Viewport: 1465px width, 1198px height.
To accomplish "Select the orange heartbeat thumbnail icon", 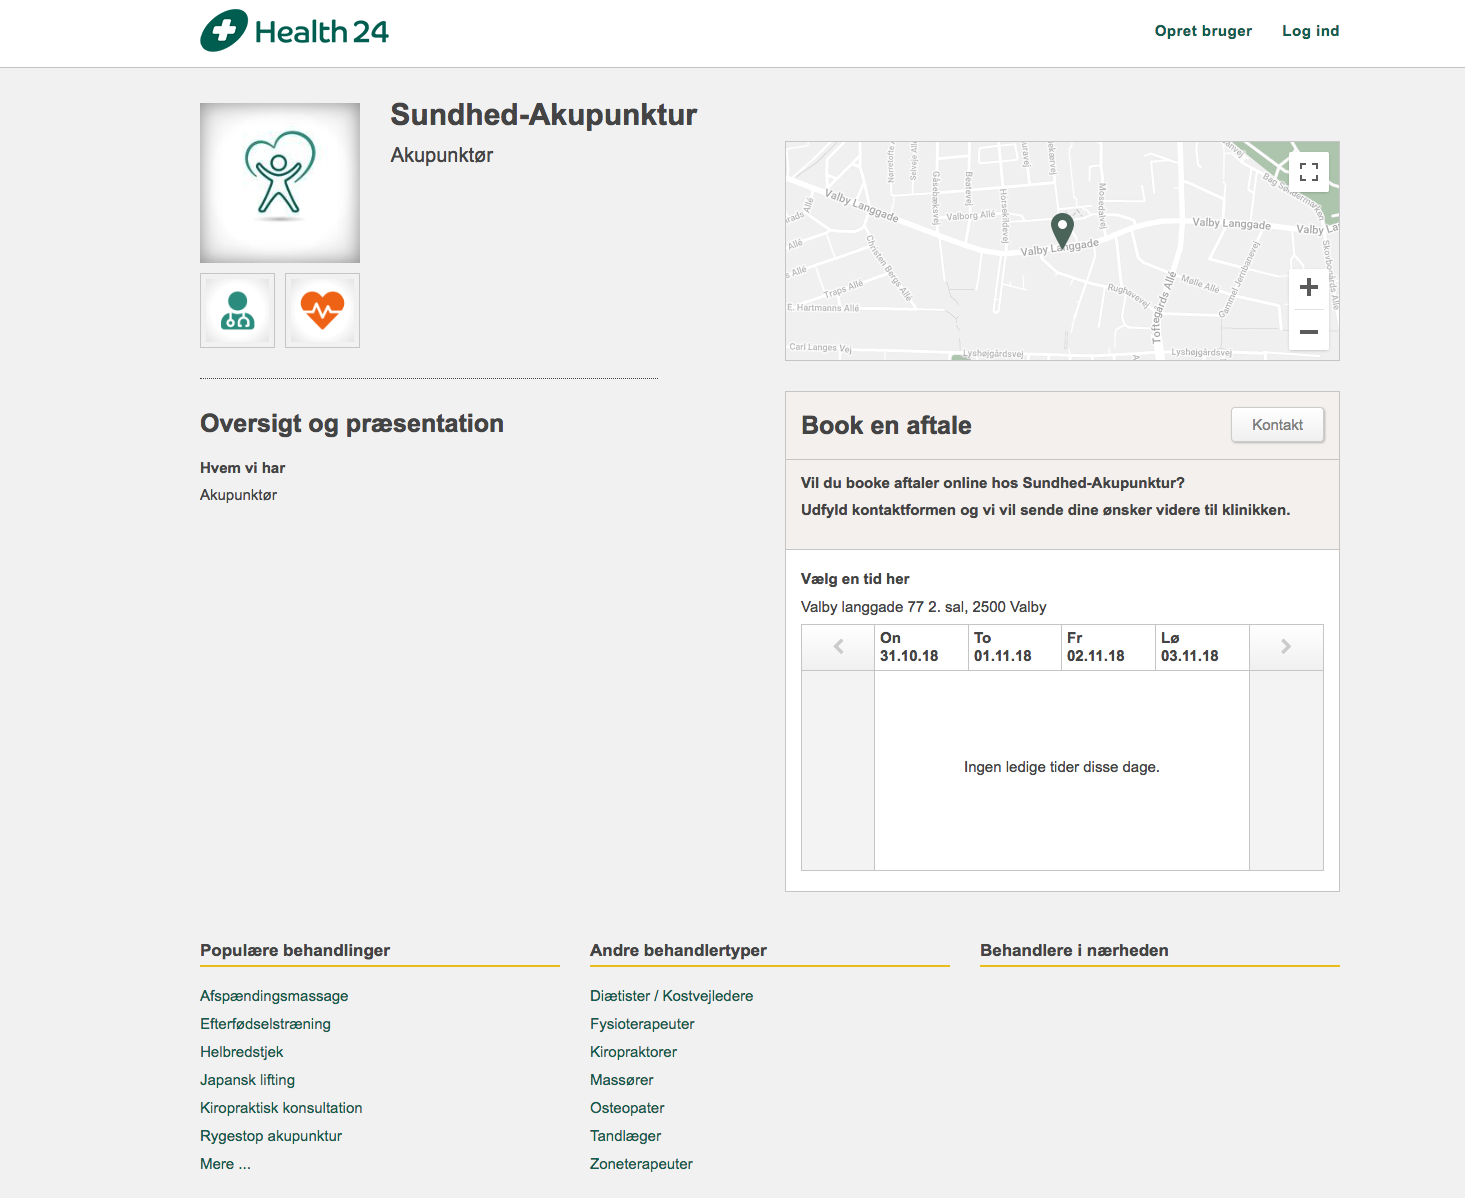I will coord(322,311).
